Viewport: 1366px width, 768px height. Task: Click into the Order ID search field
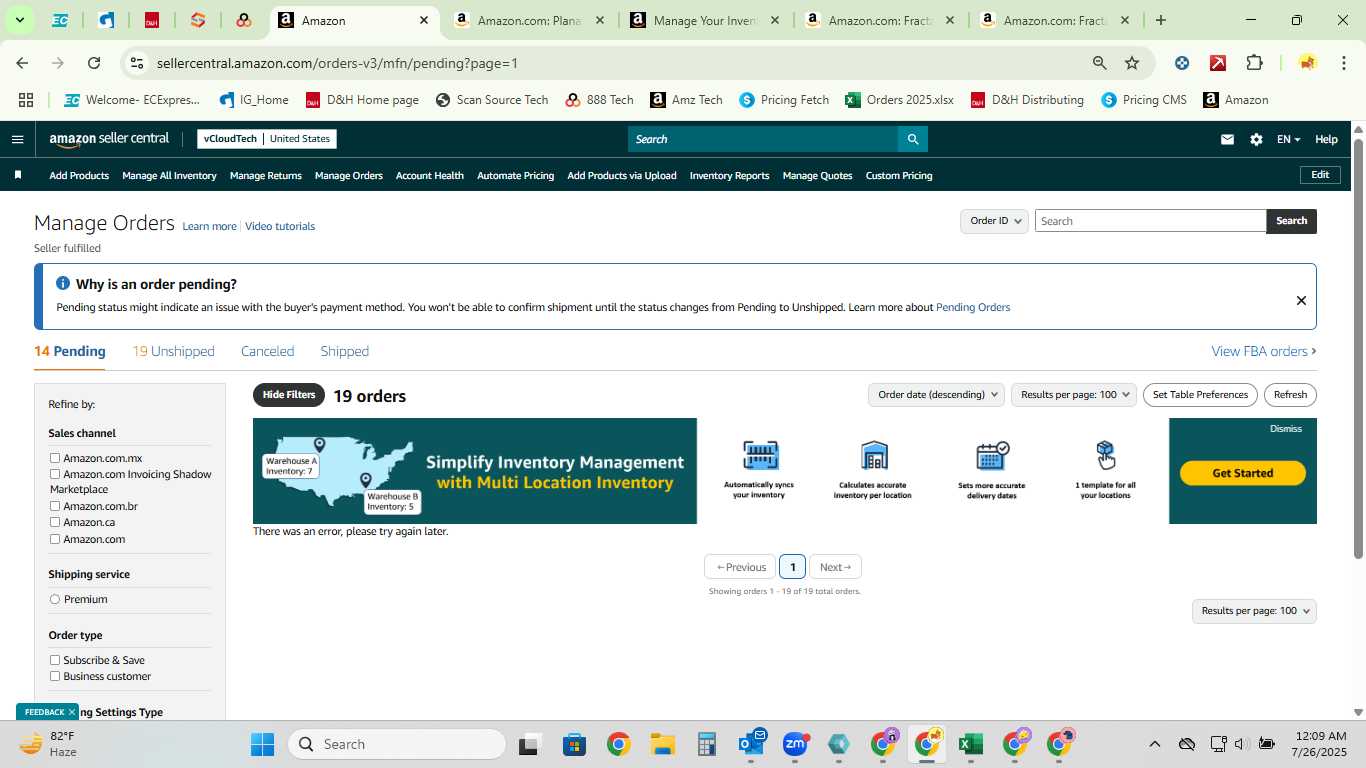[1150, 221]
